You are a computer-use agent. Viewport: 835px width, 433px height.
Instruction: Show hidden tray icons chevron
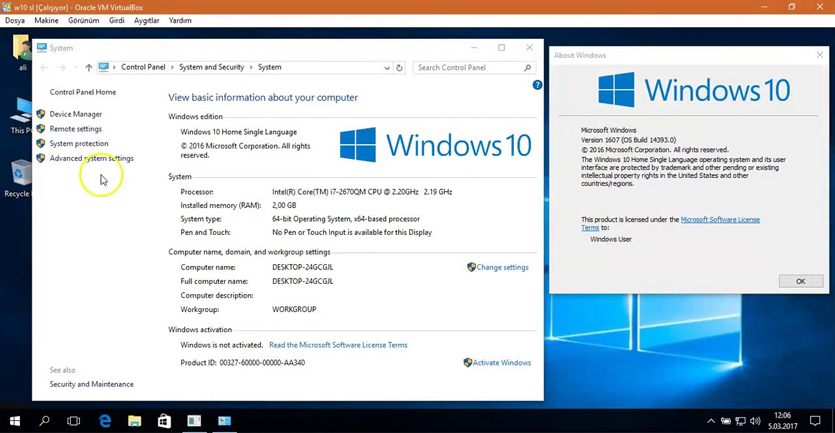click(x=711, y=421)
